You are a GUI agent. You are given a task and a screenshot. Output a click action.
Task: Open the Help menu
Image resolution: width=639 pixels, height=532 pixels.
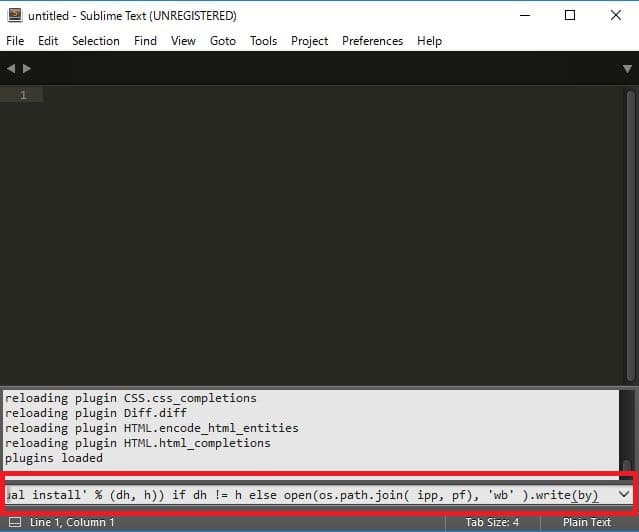(x=430, y=41)
